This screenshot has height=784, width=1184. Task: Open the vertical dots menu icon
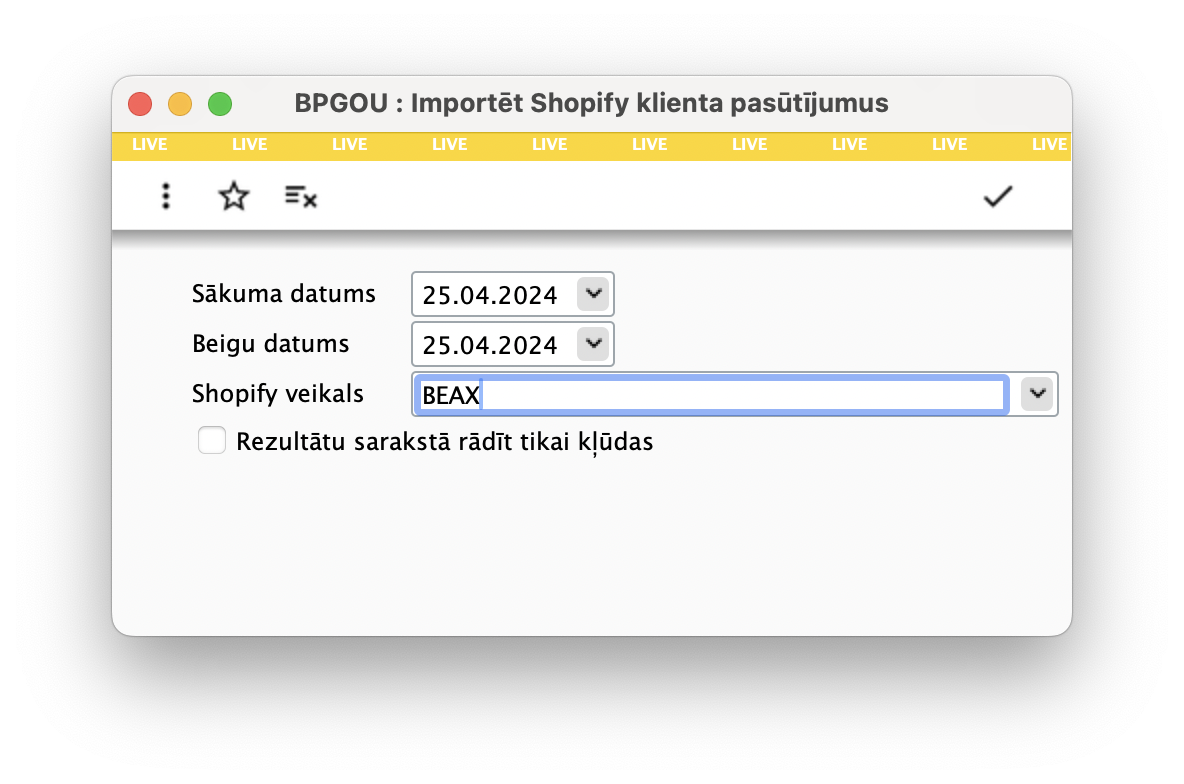coord(165,196)
